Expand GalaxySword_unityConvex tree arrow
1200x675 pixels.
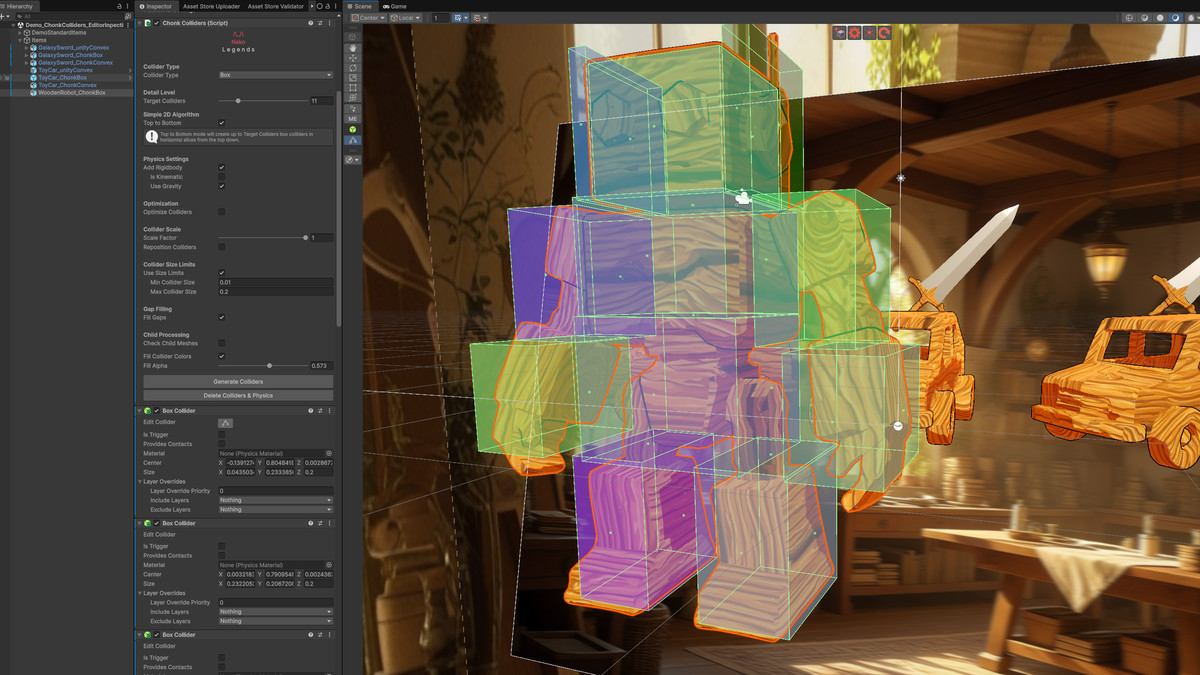click(x=27, y=47)
